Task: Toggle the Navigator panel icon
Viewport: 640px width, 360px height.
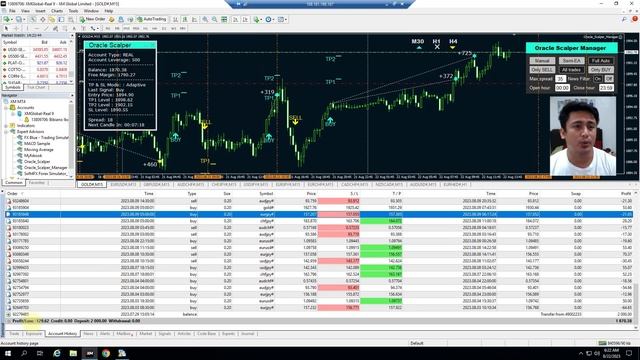Action: (52, 19)
